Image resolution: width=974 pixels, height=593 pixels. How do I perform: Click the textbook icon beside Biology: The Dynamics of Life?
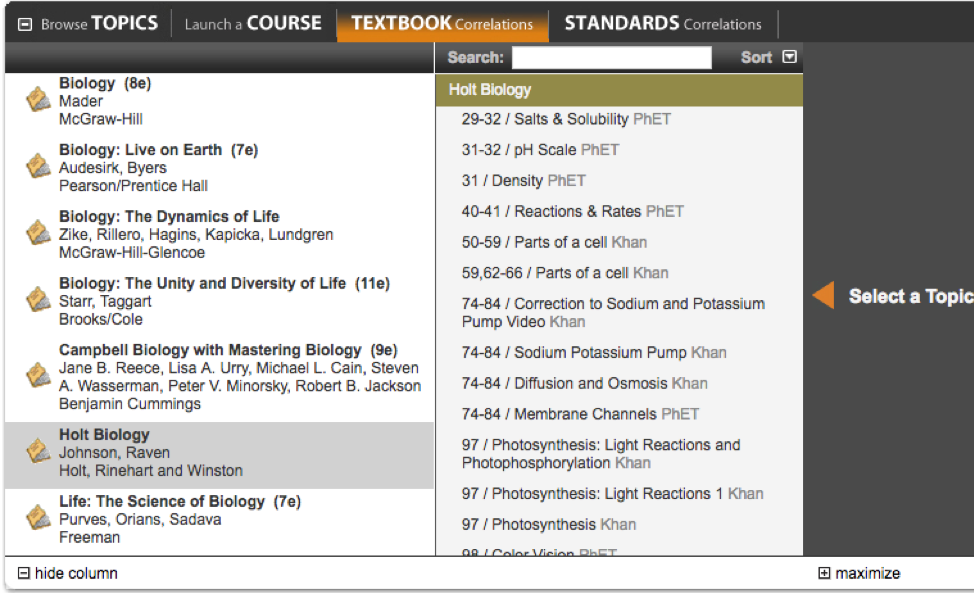(38, 233)
